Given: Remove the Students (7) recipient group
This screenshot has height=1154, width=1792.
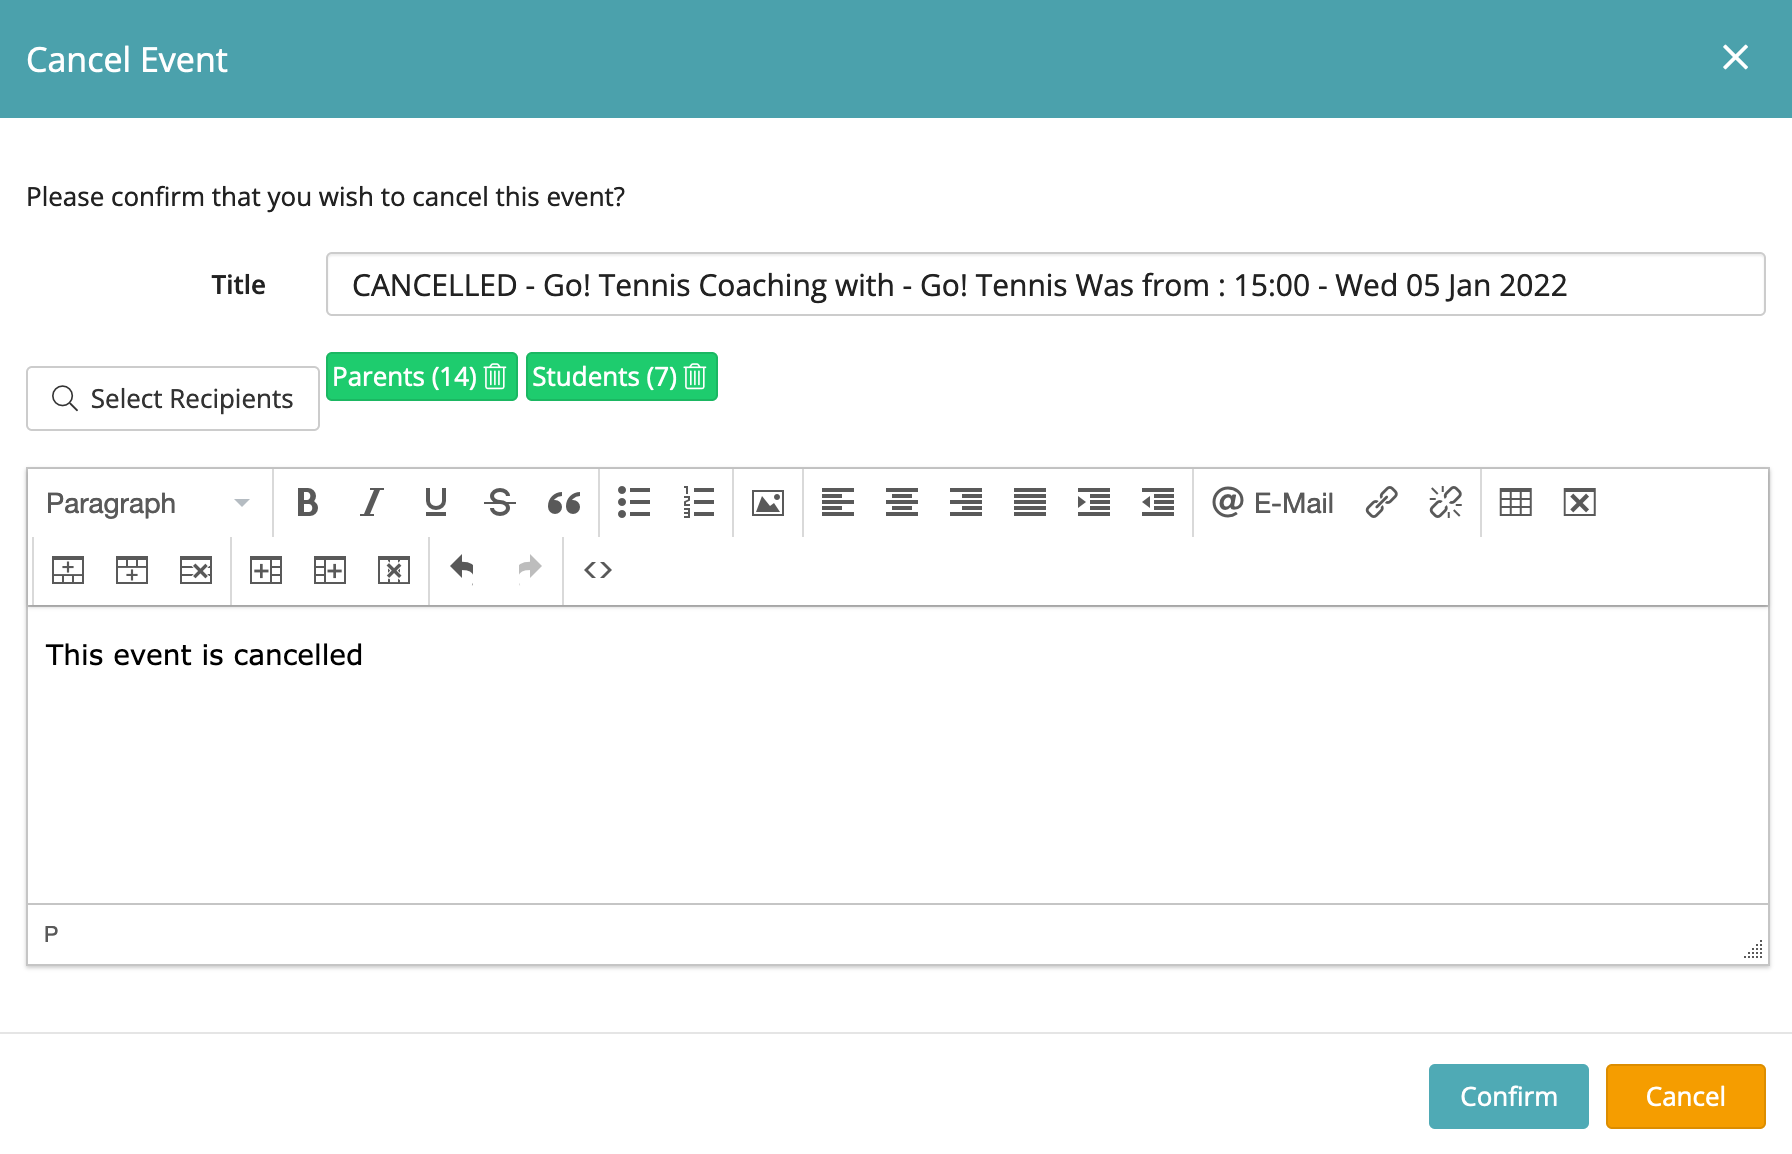Looking at the screenshot, I should 695,377.
